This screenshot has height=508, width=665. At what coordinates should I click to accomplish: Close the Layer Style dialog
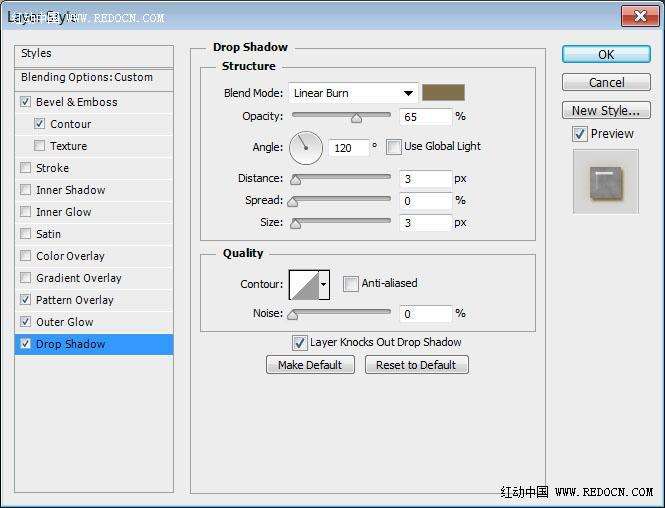tap(640, 16)
